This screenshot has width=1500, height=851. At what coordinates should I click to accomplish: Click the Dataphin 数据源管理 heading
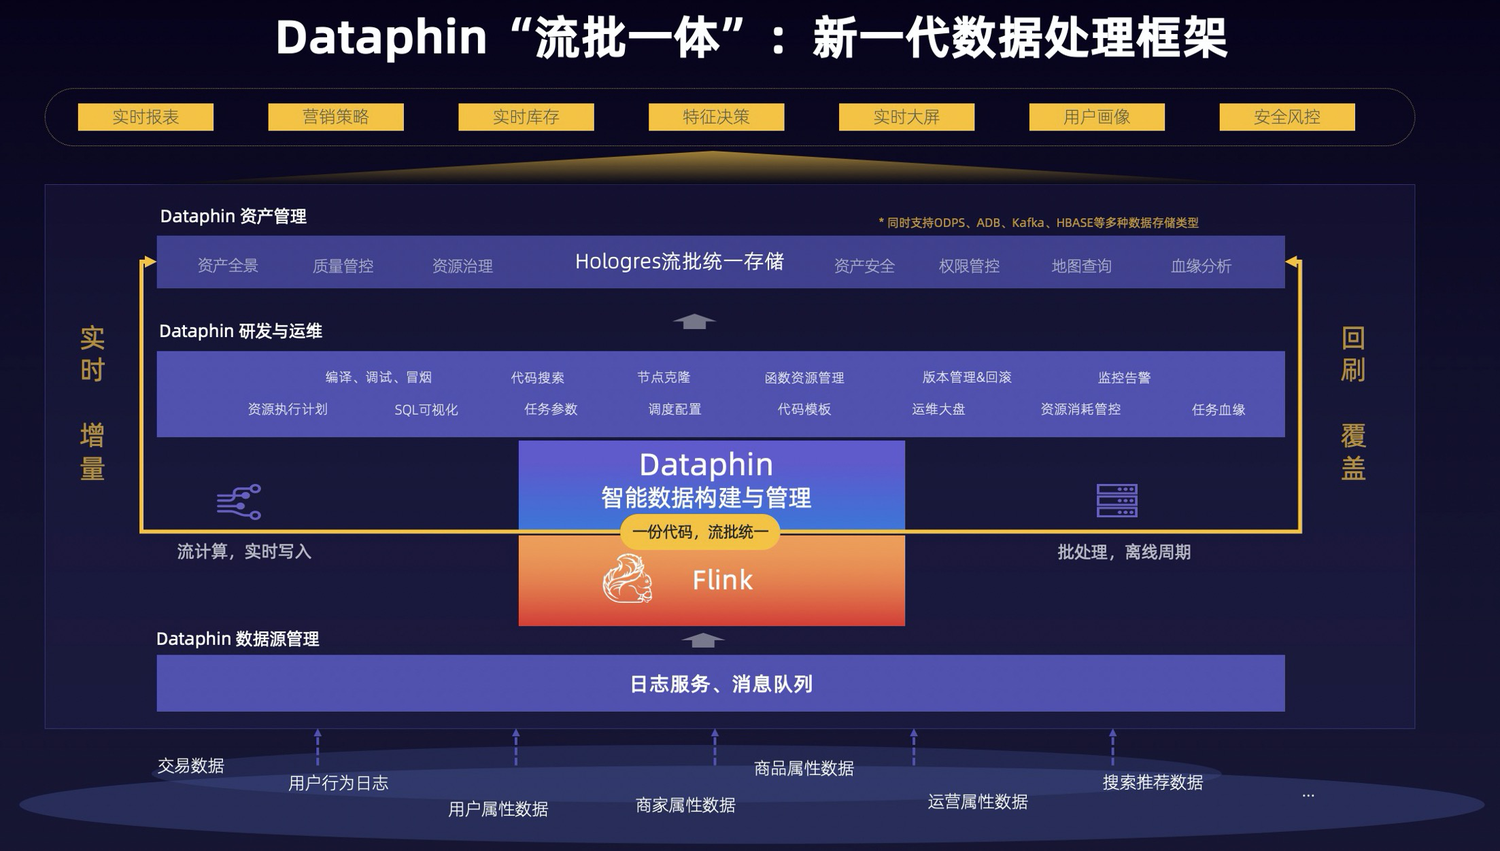click(238, 639)
